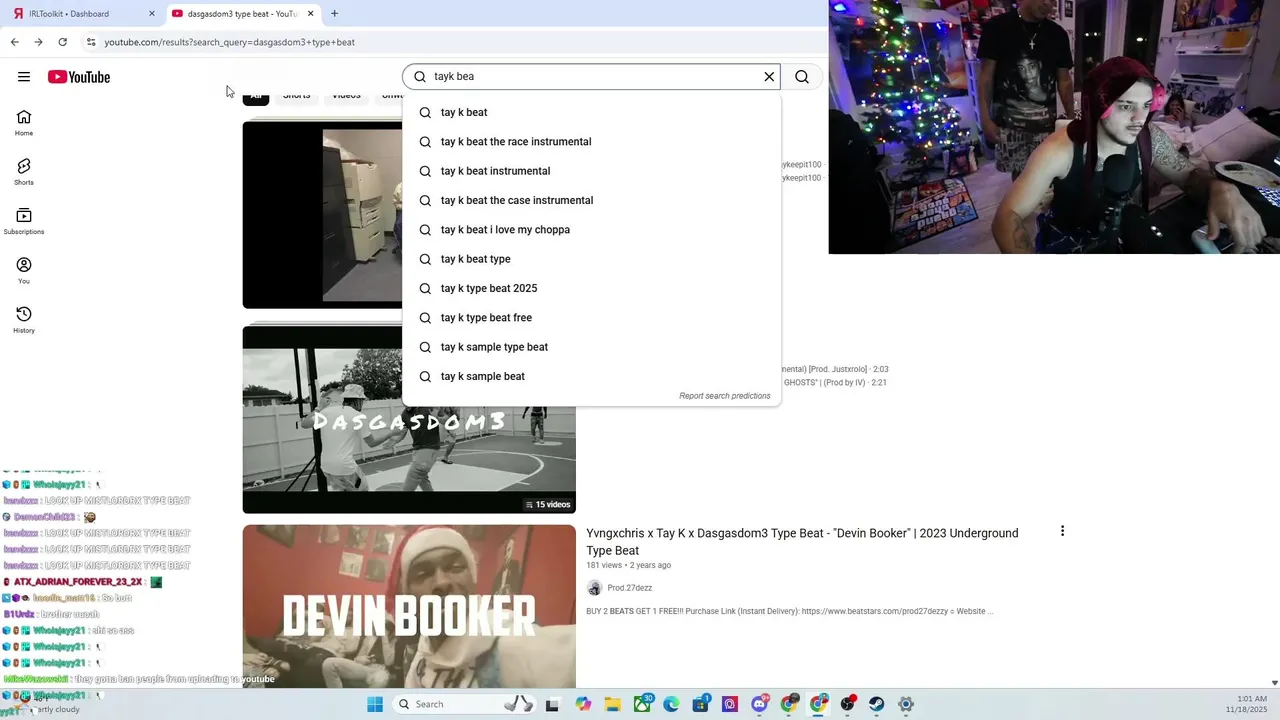Close the YouTube browser tab
1280x720 pixels.
tap(310, 14)
